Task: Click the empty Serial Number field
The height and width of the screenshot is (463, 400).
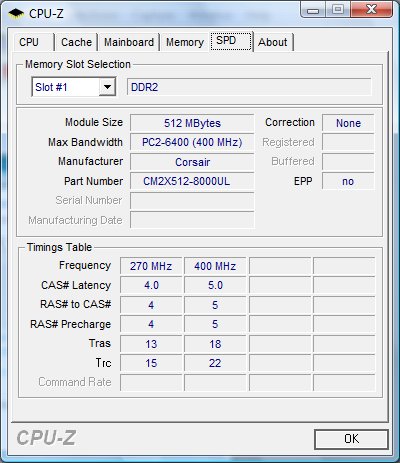Action: tap(192, 201)
